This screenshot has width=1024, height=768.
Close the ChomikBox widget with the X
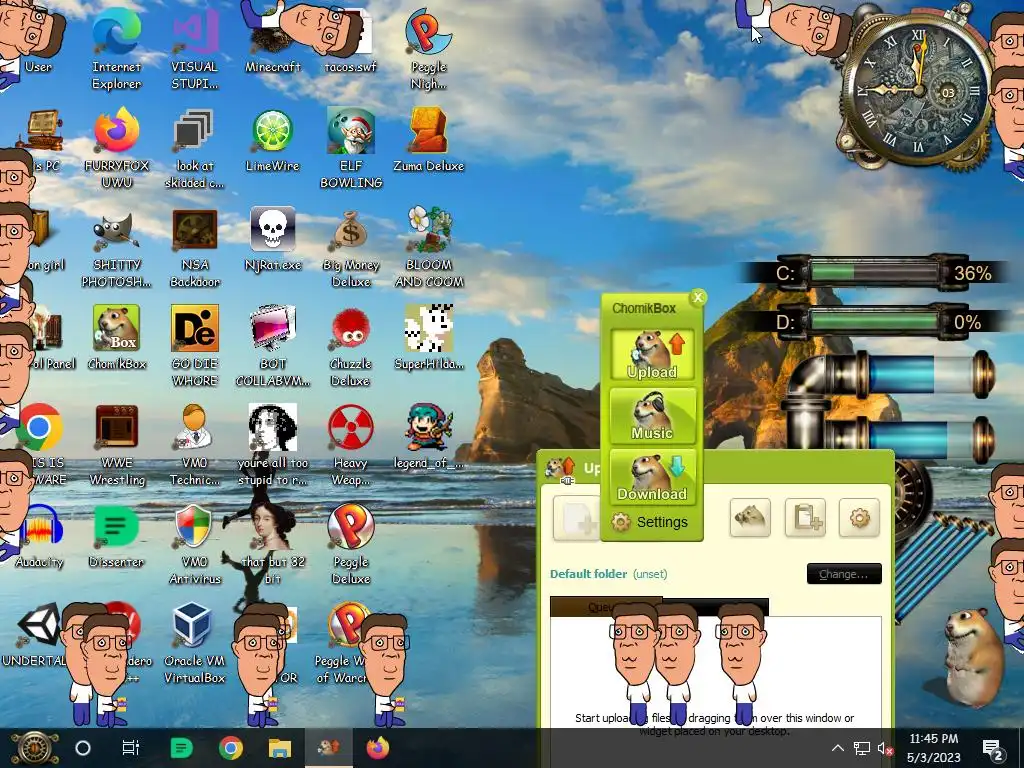coord(697,298)
